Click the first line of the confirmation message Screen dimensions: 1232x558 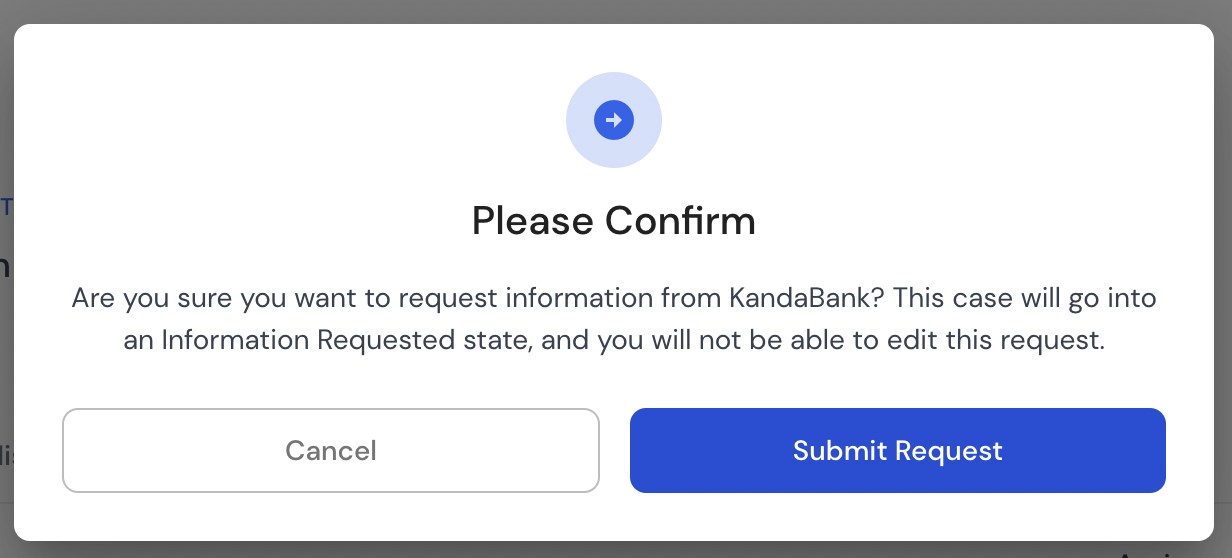coord(614,299)
